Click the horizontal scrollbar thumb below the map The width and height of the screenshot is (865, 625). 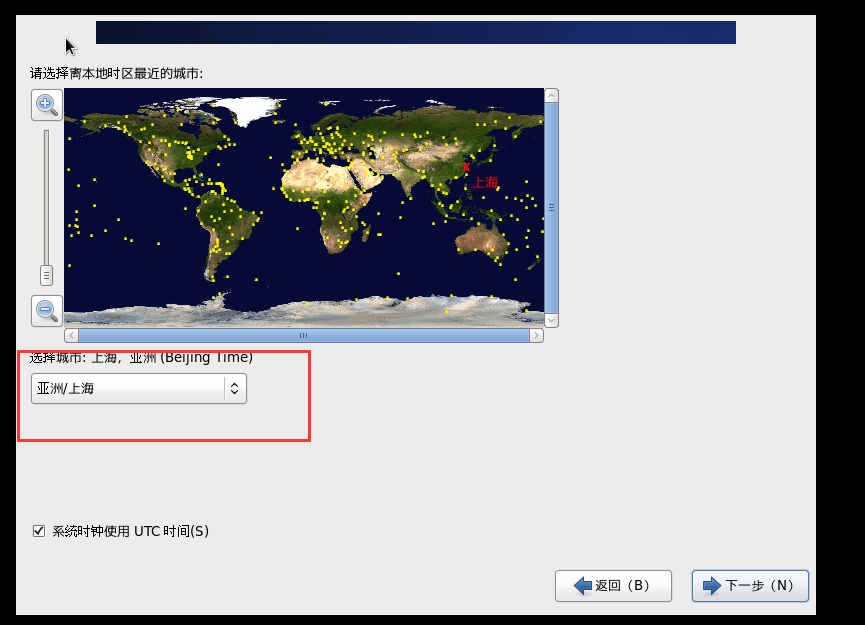click(x=303, y=335)
